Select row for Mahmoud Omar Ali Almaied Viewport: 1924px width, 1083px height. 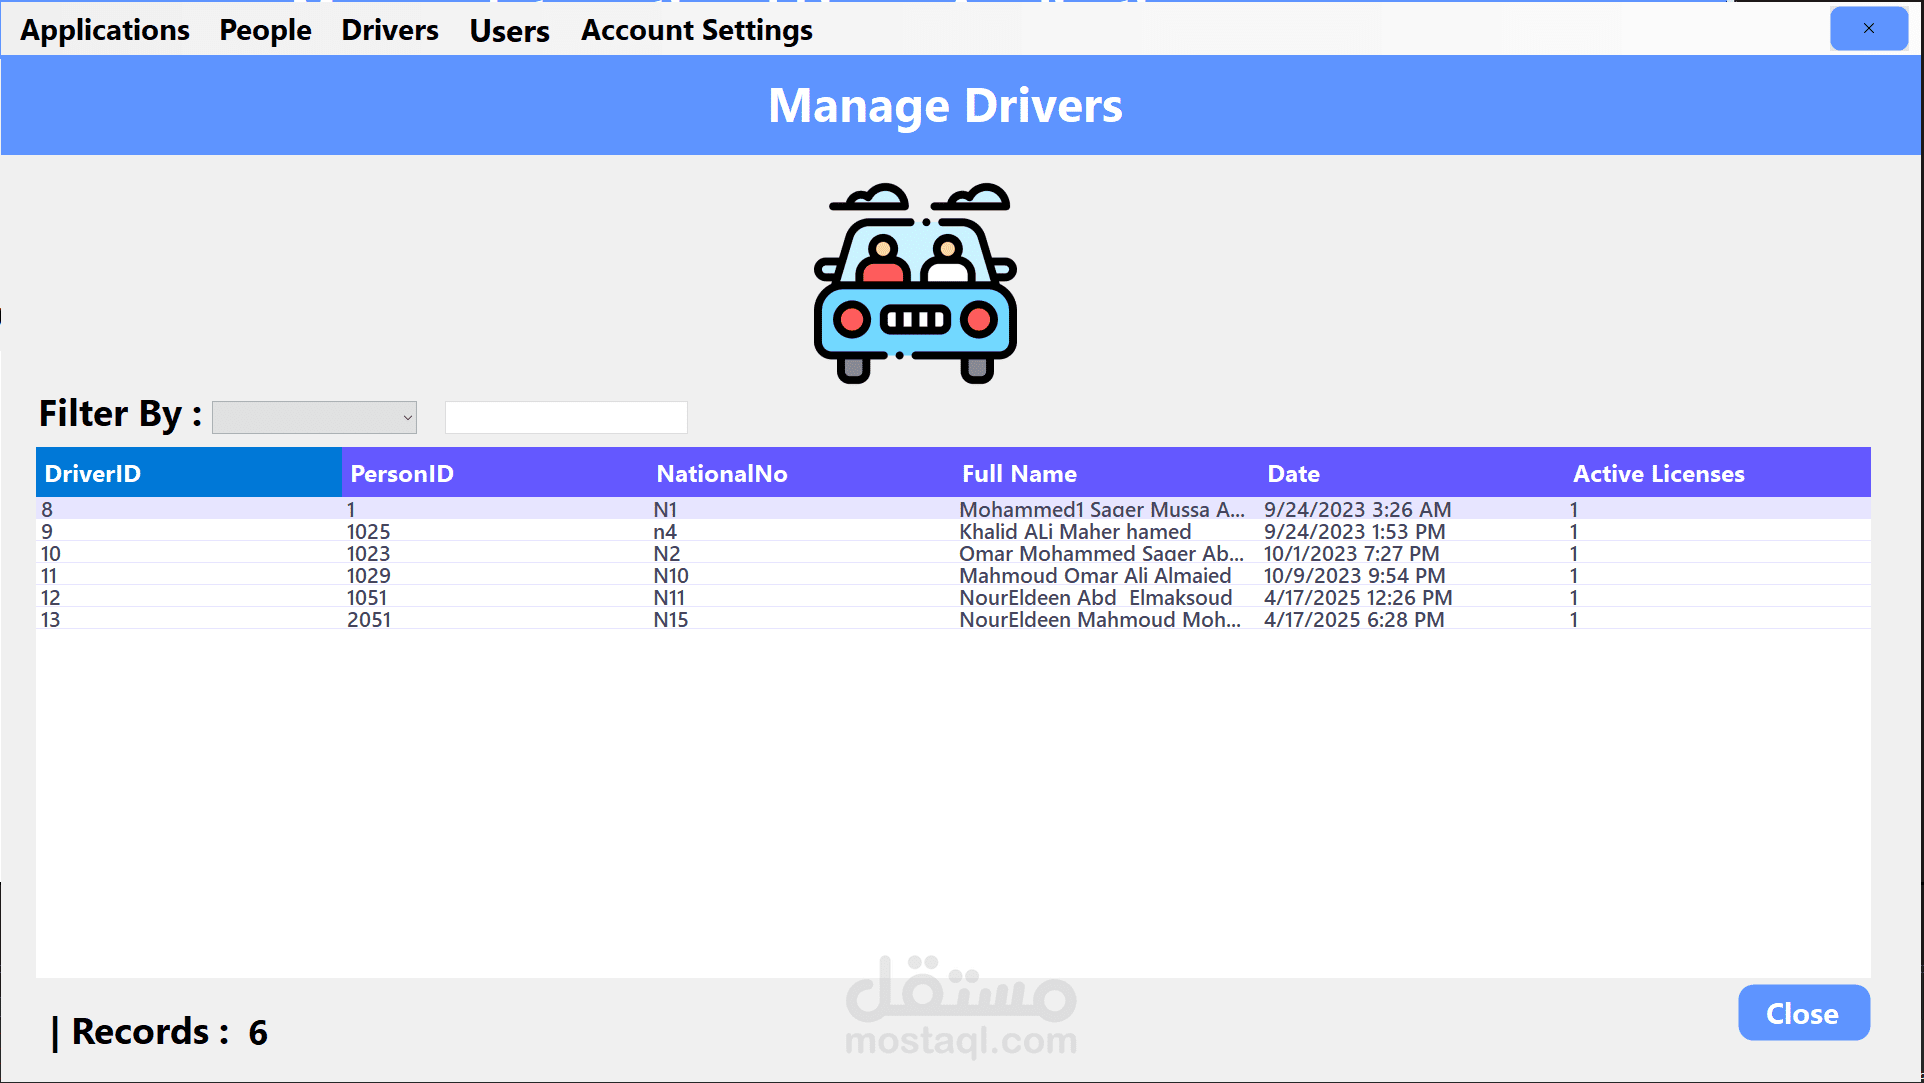[1094, 576]
